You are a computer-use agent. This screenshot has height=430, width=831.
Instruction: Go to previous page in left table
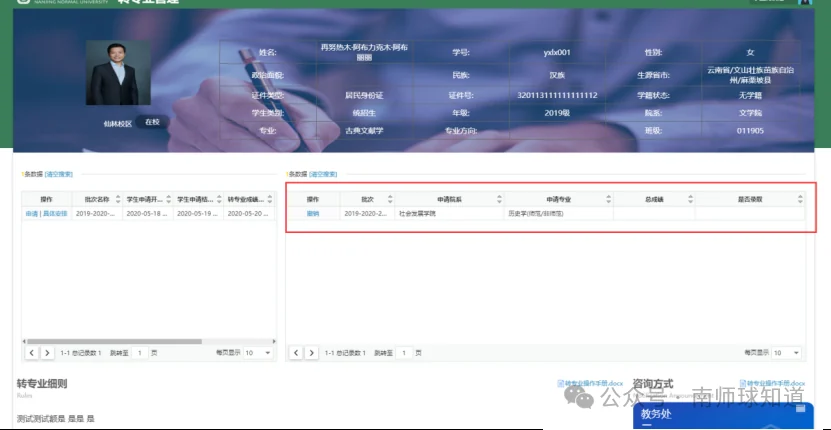pos(32,353)
